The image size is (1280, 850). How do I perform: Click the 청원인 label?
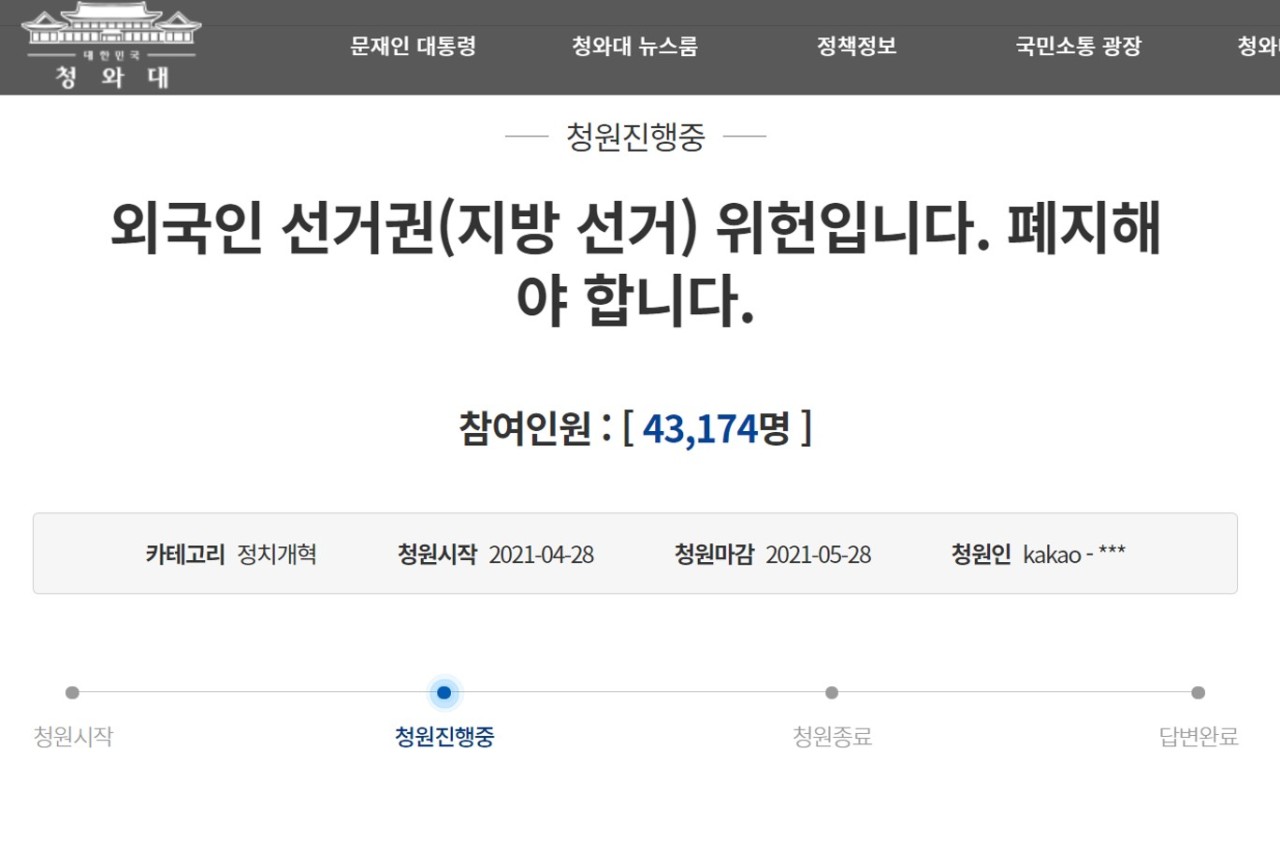981,554
